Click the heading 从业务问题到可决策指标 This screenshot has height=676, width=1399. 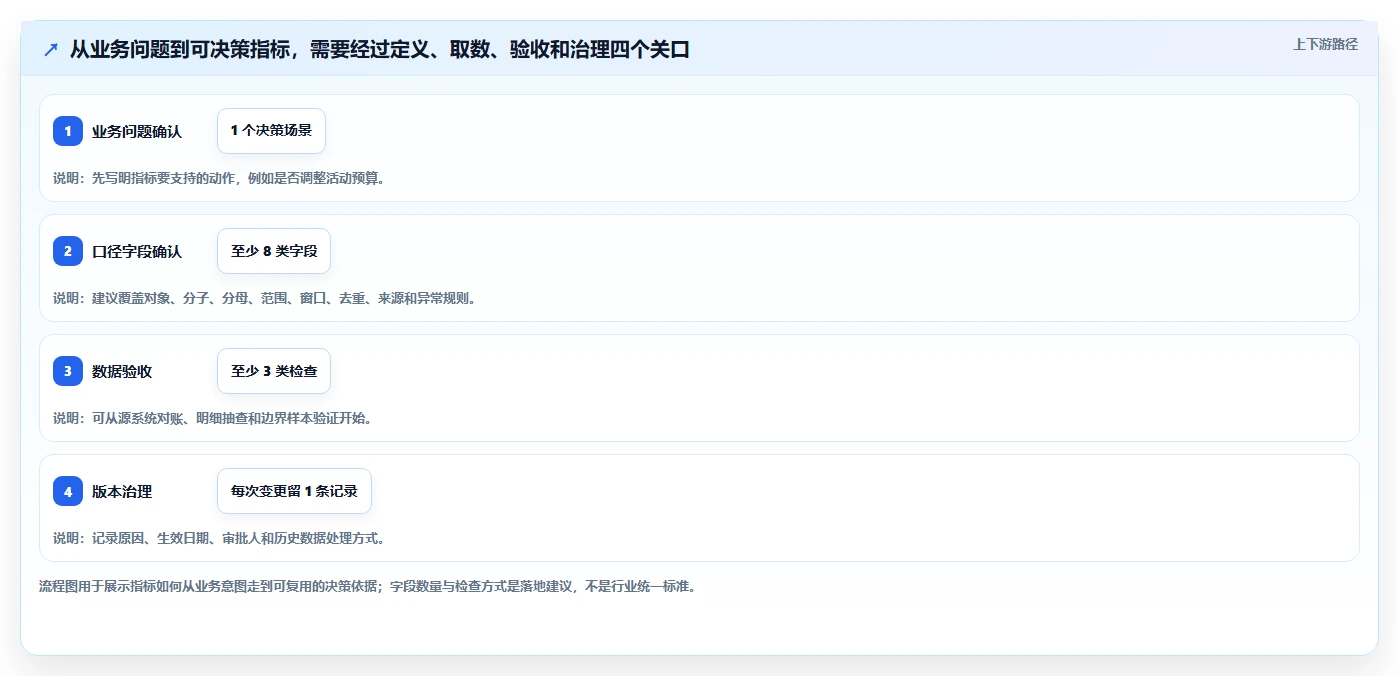[380, 49]
